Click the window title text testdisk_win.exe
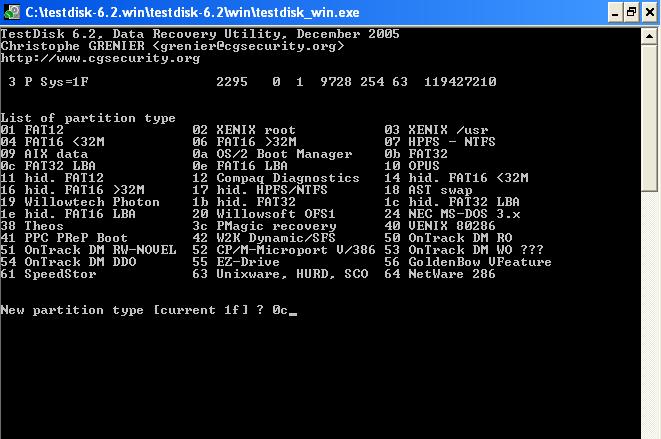The height and width of the screenshot is (439, 661). click(x=192, y=12)
